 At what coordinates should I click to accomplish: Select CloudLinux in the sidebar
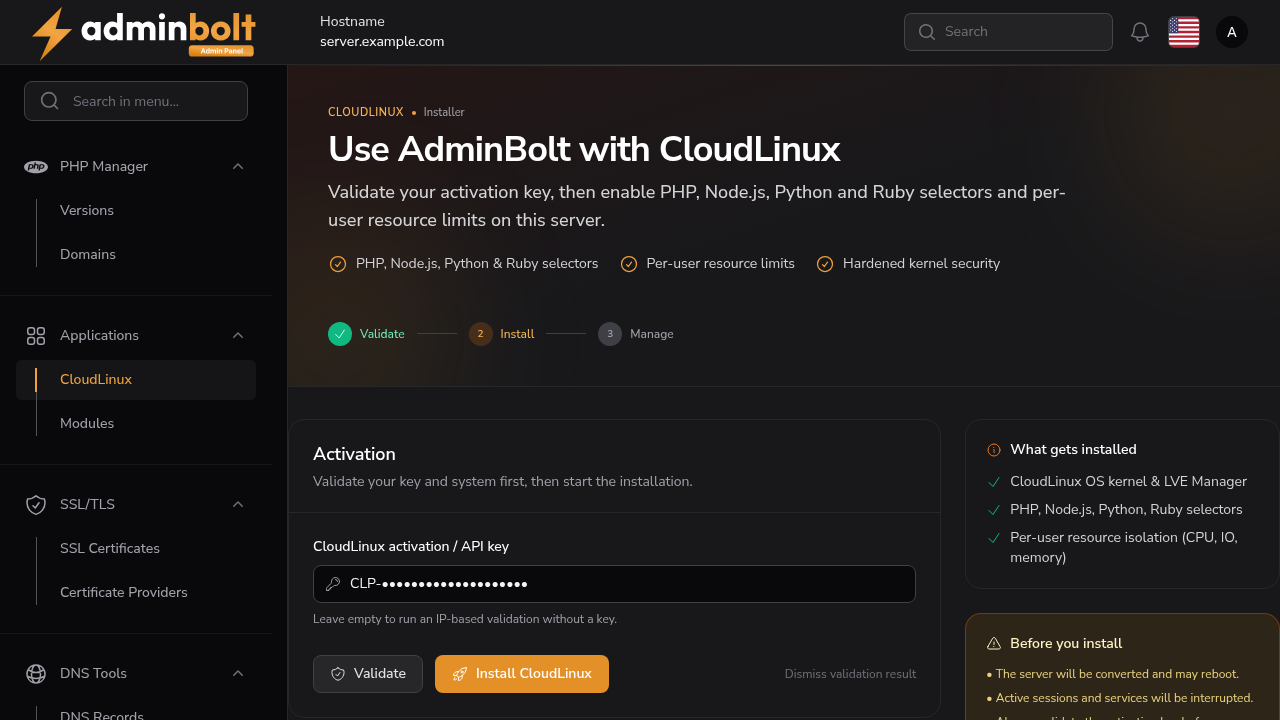tap(136, 380)
